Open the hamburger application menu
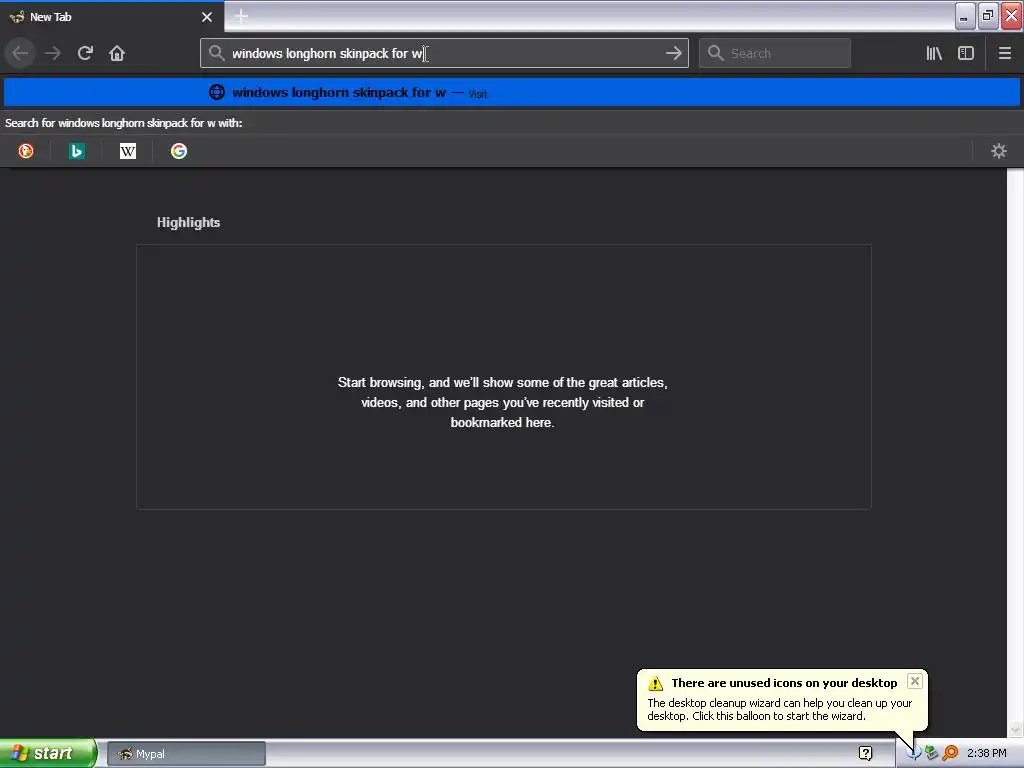The width and height of the screenshot is (1024, 768). [x=1004, y=53]
